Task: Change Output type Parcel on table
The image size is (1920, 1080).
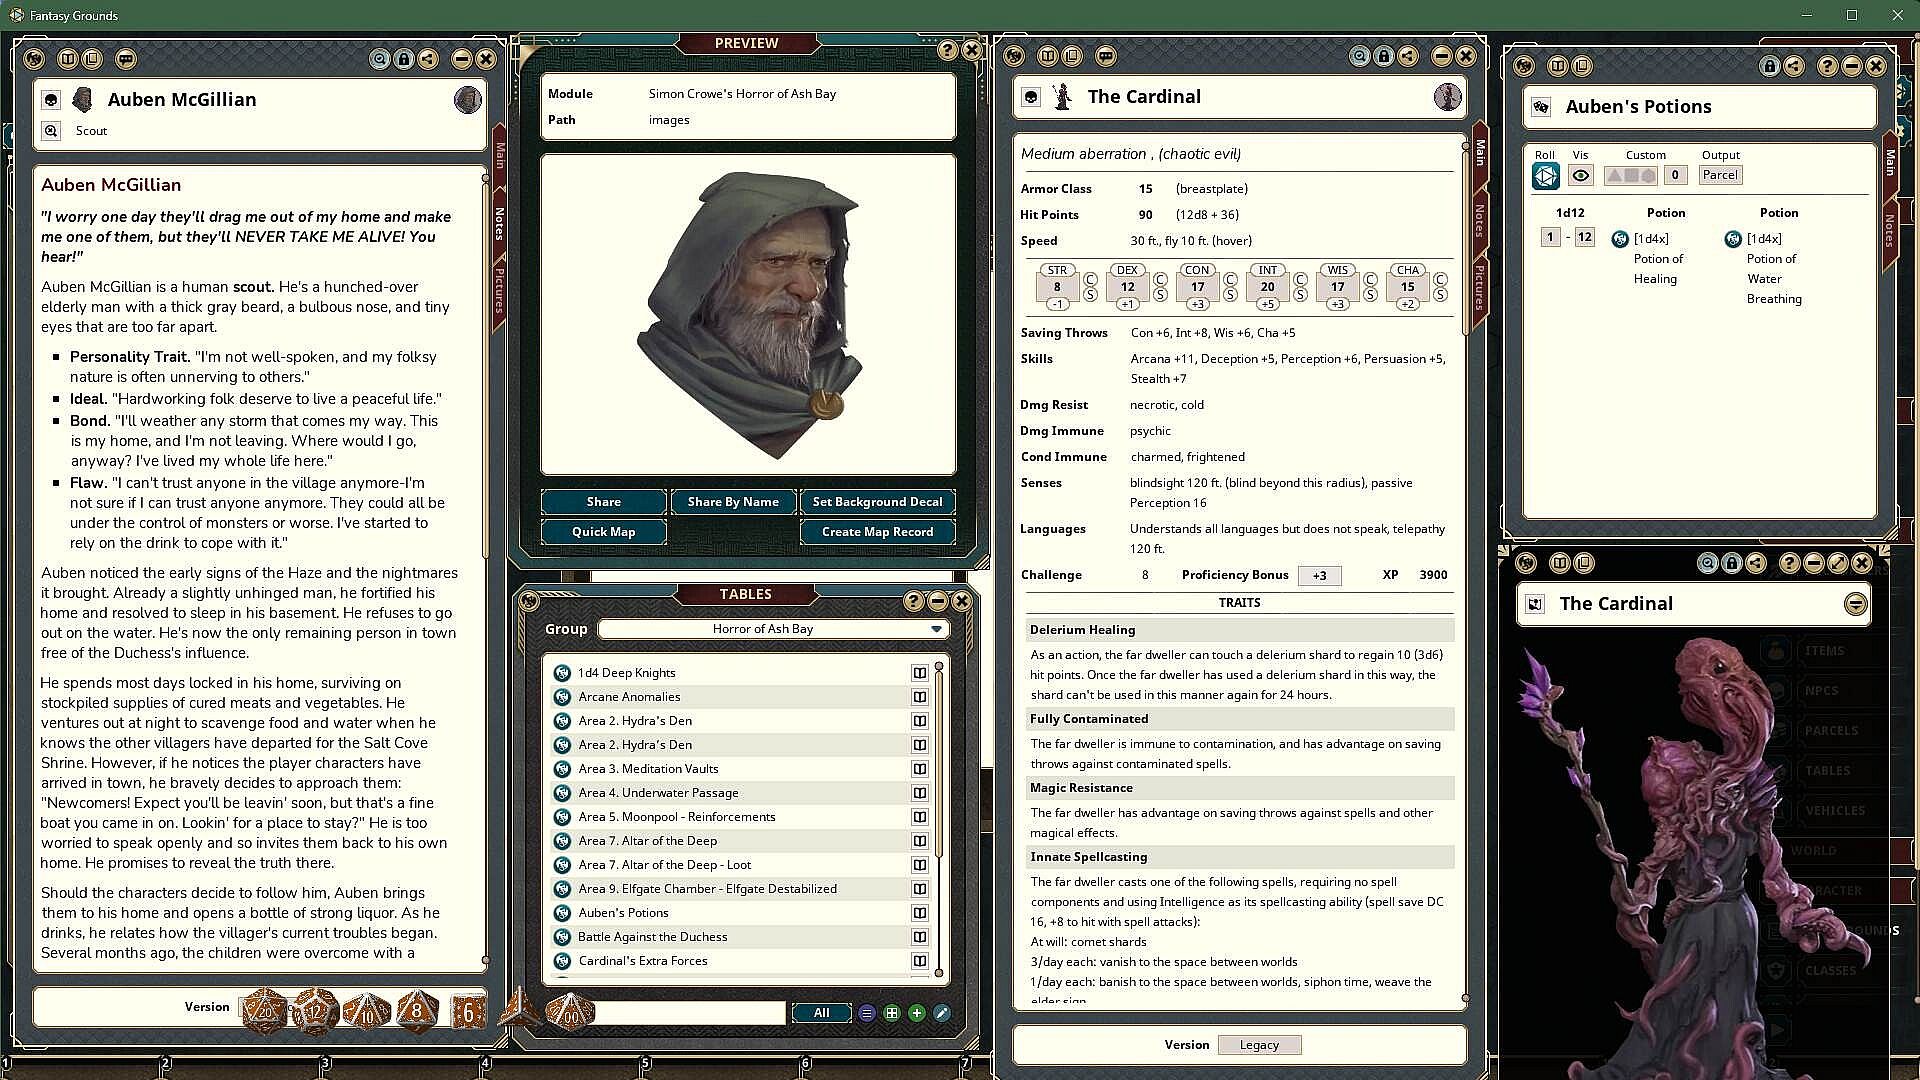Action: (1719, 175)
